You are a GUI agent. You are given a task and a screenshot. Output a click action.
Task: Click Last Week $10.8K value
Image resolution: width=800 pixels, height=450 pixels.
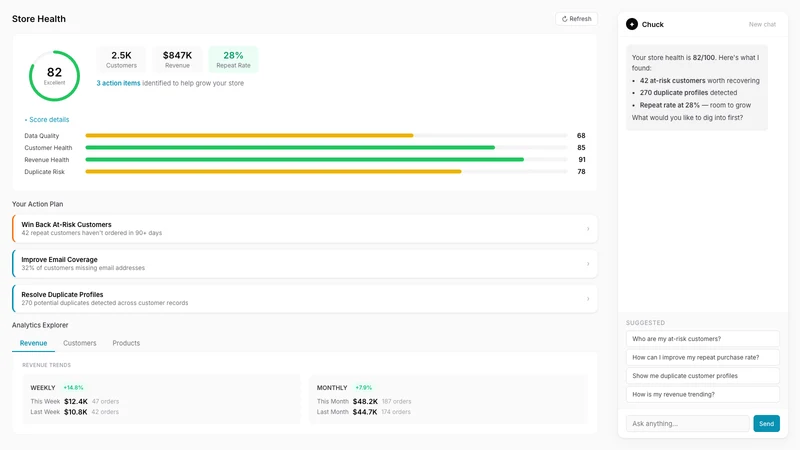point(76,412)
